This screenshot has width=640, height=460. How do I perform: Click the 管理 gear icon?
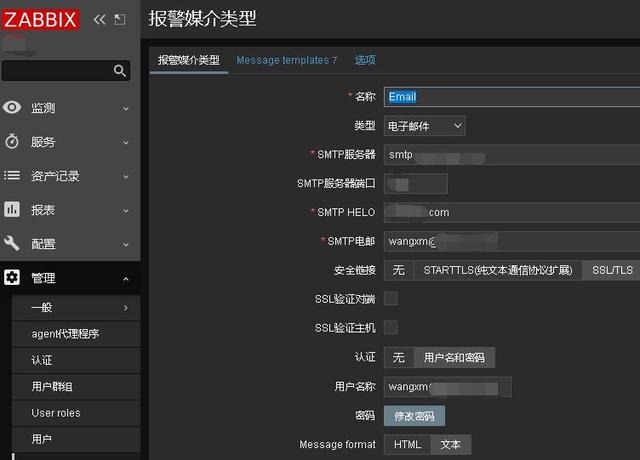coord(12,278)
